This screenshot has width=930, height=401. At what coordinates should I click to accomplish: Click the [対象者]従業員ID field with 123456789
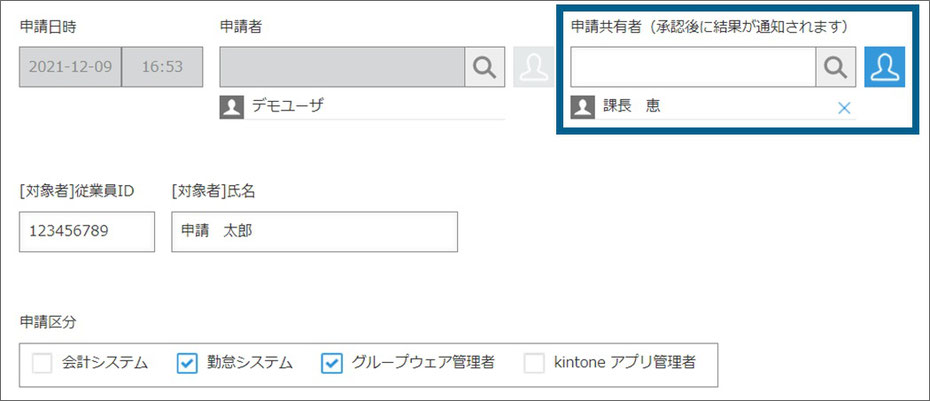pyautogui.click(x=87, y=231)
